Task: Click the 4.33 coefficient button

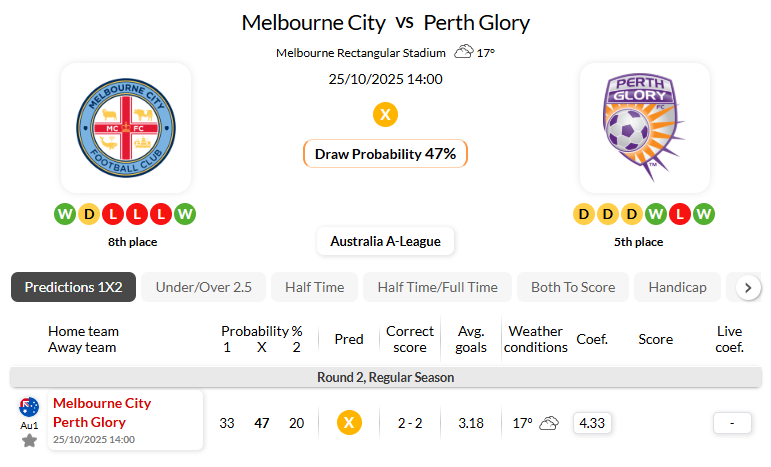Action: click(593, 423)
